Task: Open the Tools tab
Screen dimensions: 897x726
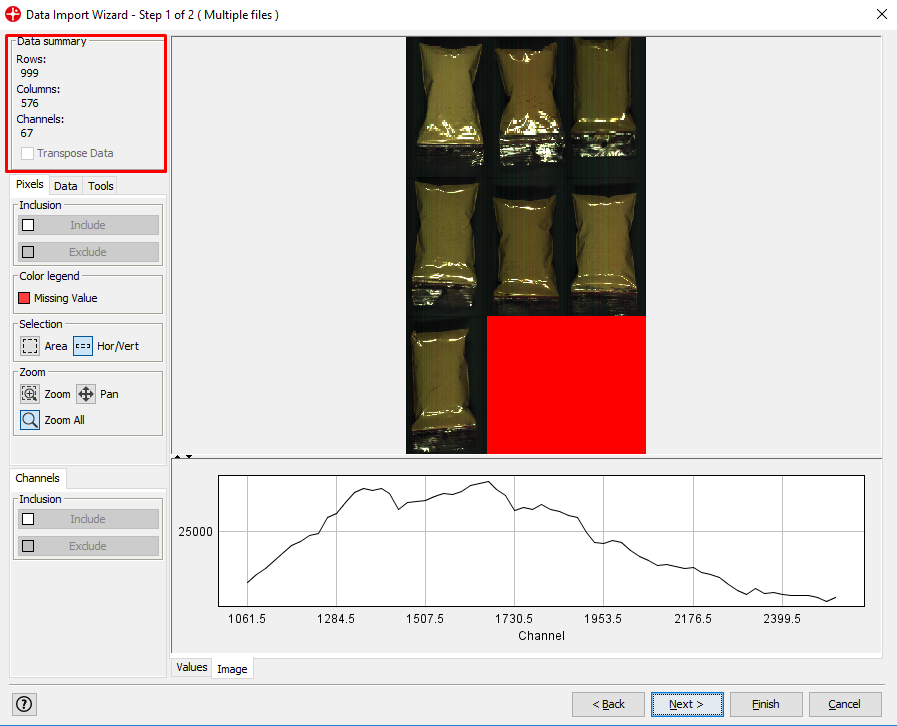Action: click(101, 186)
